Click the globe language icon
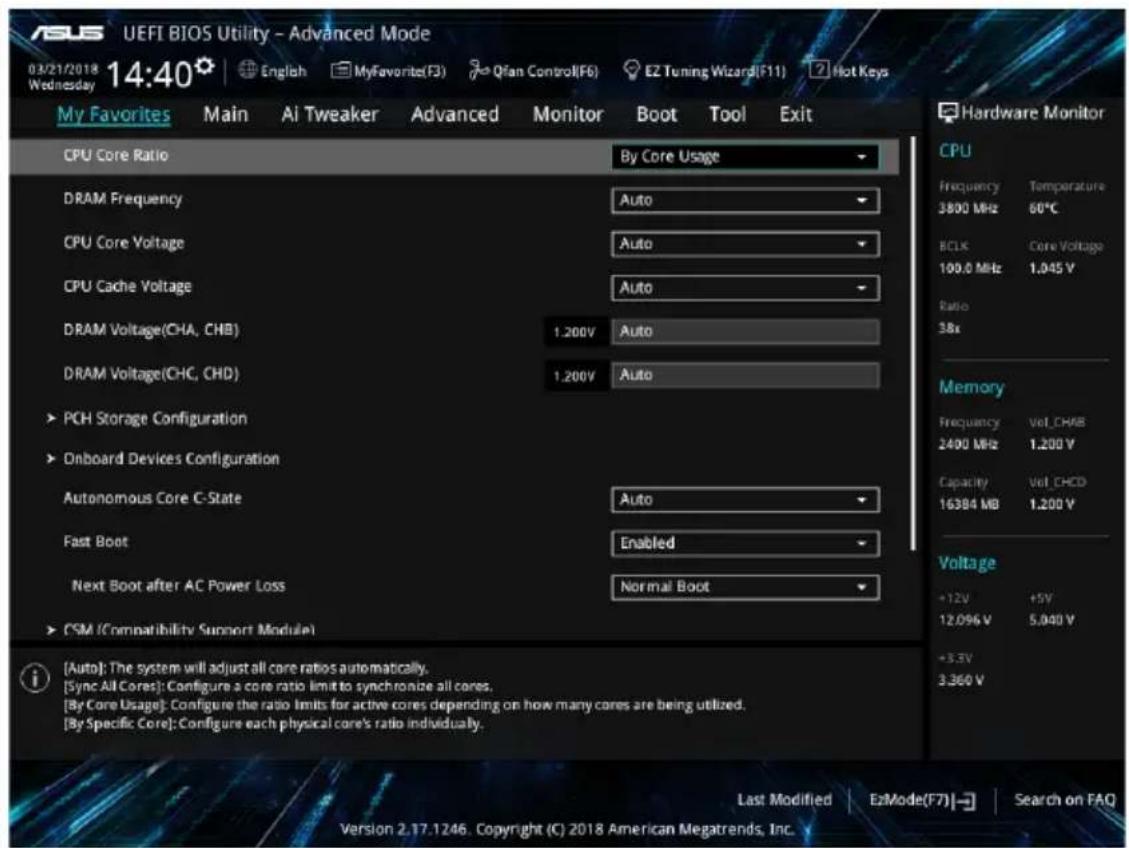Image resolution: width=1129 pixels, height=848 pixels. click(248, 70)
